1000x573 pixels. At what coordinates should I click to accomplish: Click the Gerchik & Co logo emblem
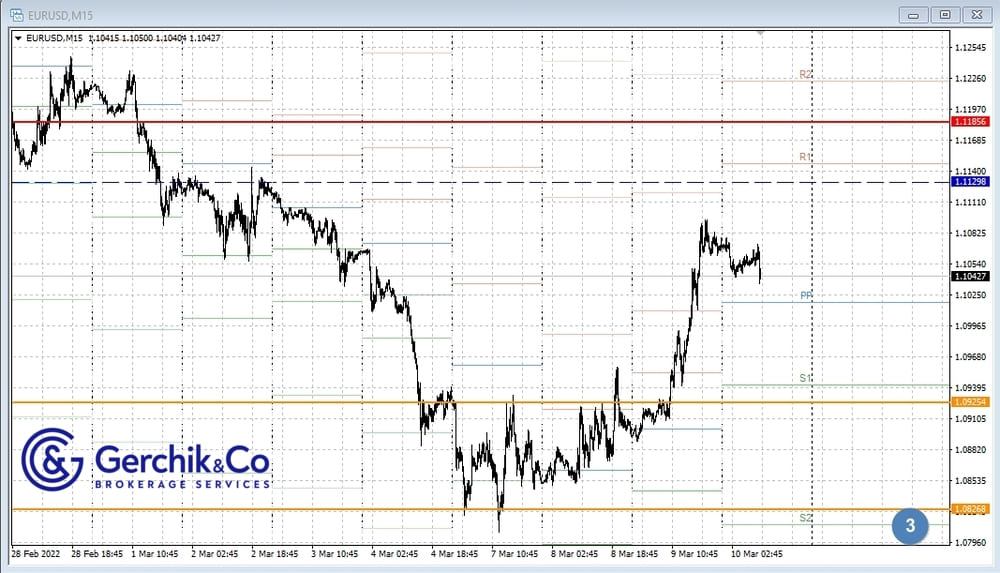[53, 461]
